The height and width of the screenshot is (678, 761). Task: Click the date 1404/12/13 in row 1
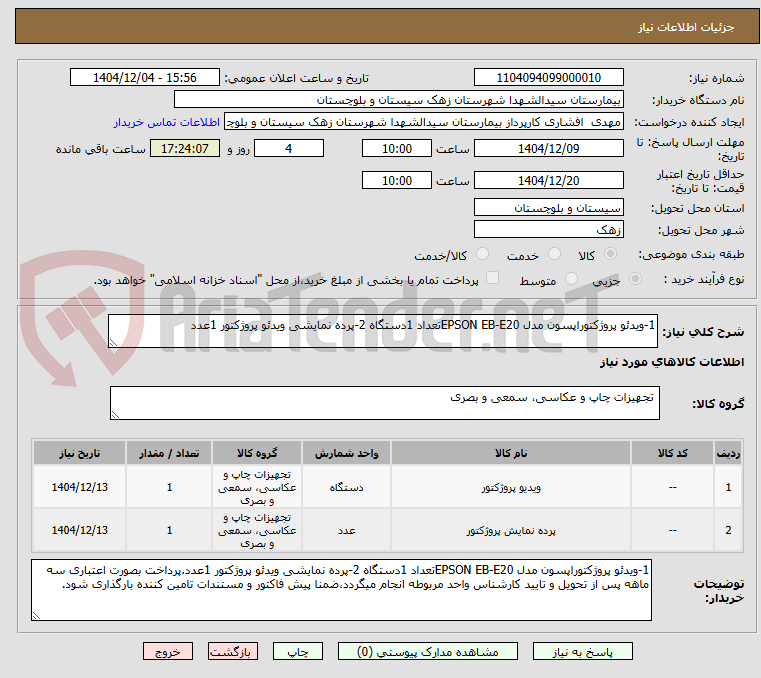coord(80,487)
